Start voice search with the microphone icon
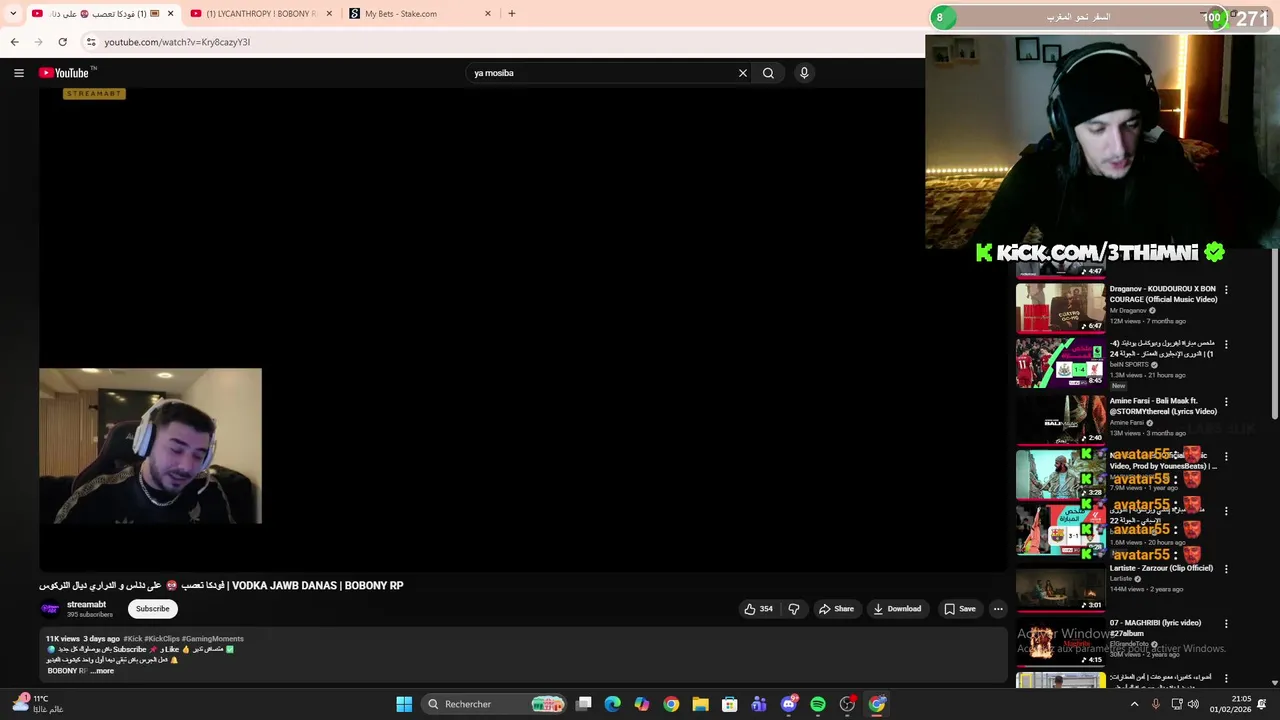The width and height of the screenshot is (1280, 720). (804, 73)
